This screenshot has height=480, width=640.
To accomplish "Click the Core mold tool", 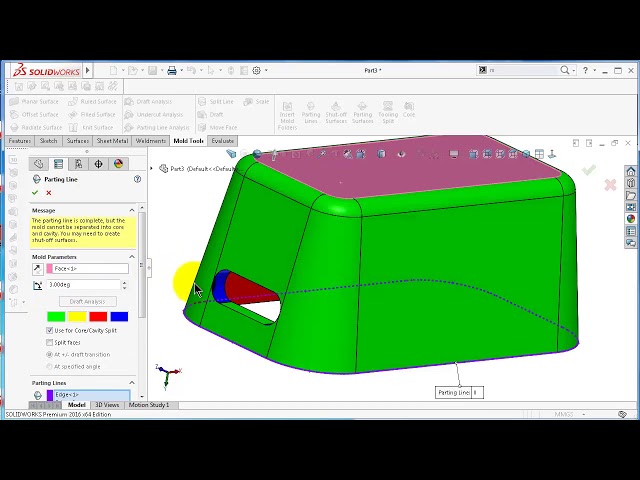I will (x=409, y=110).
